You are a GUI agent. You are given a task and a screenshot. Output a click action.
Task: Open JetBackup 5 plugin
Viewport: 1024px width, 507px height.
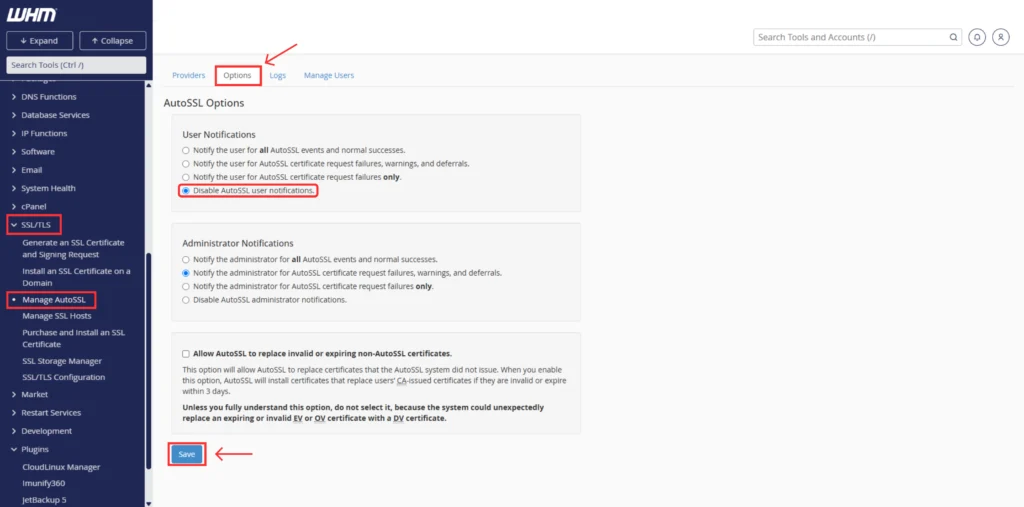(x=44, y=500)
